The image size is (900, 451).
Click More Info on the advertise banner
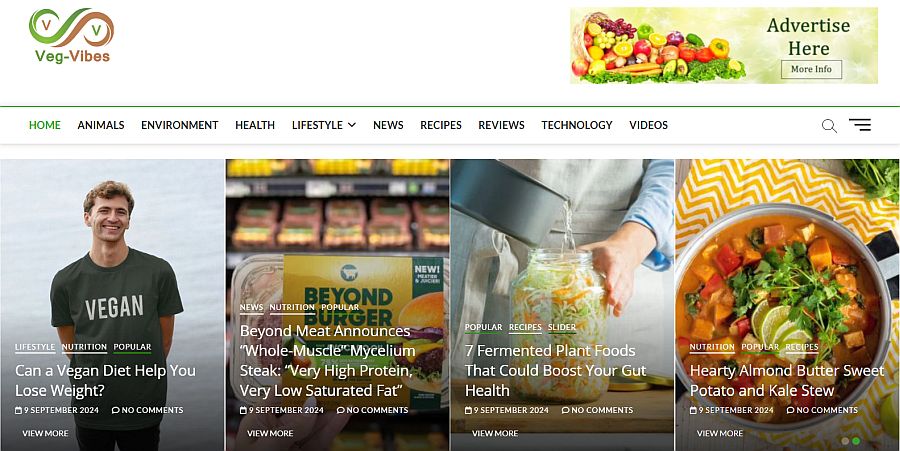(811, 69)
